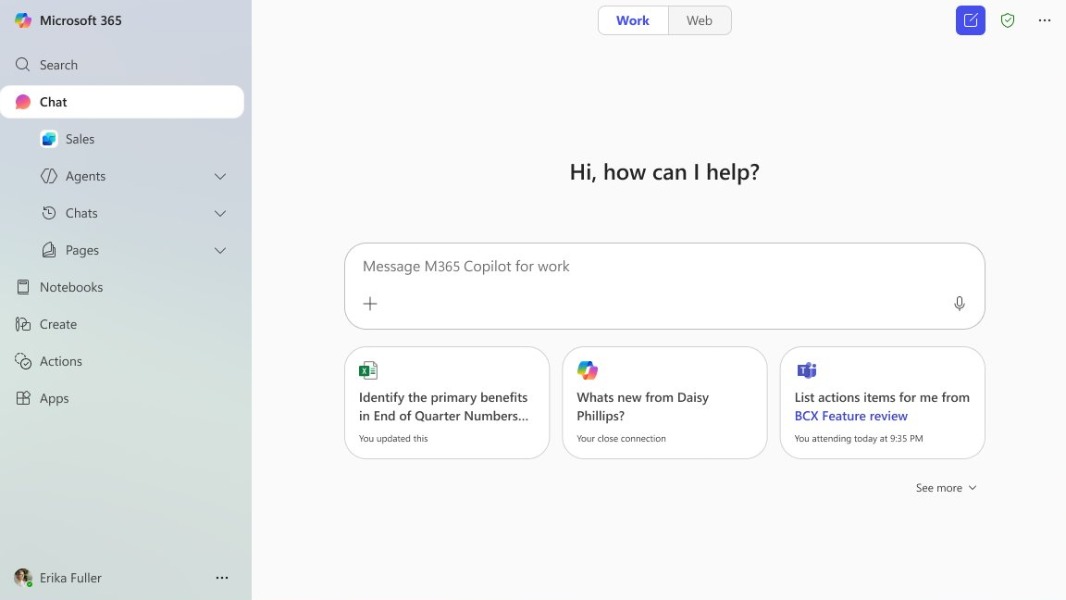Image resolution: width=1066 pixels, height=600 pixels.
Task: Click the Create icon in sidebar
Action: click(x=22, y=324)
